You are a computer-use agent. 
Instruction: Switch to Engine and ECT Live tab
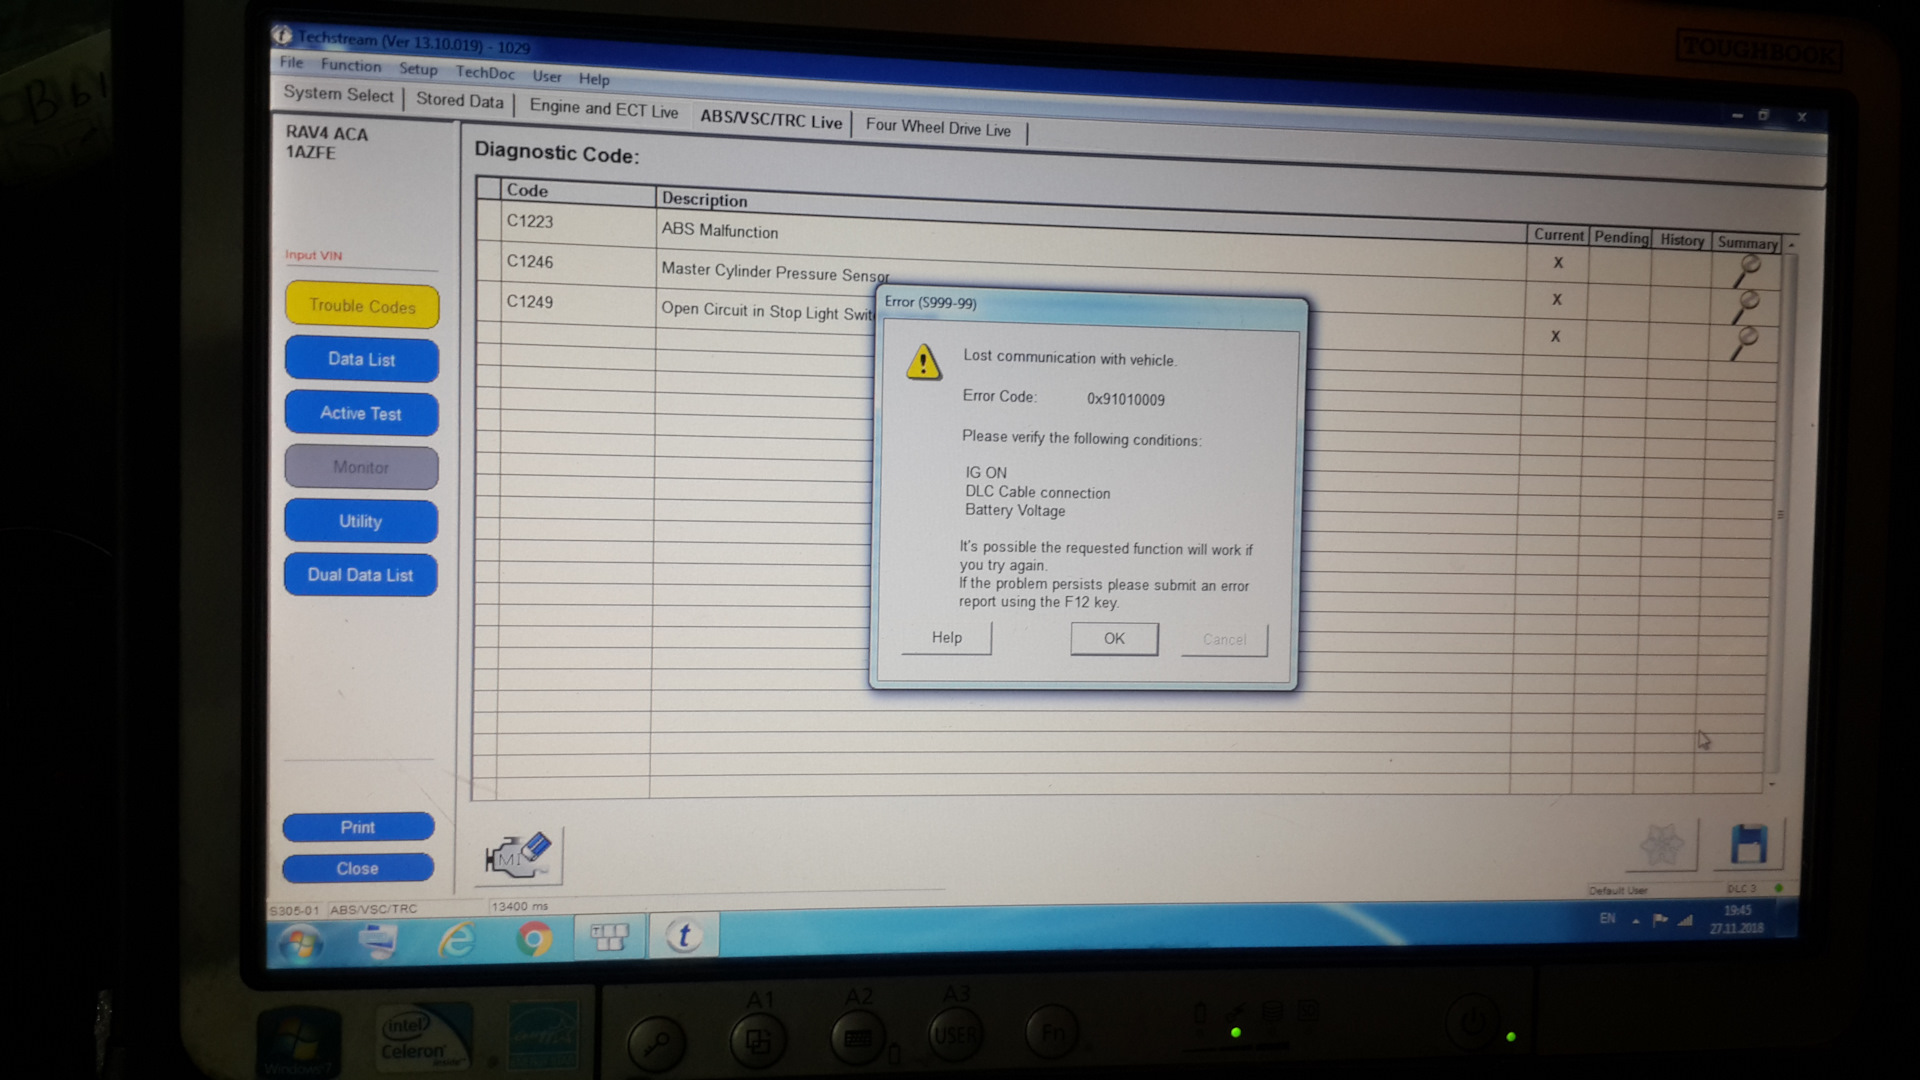coord(603,109)
